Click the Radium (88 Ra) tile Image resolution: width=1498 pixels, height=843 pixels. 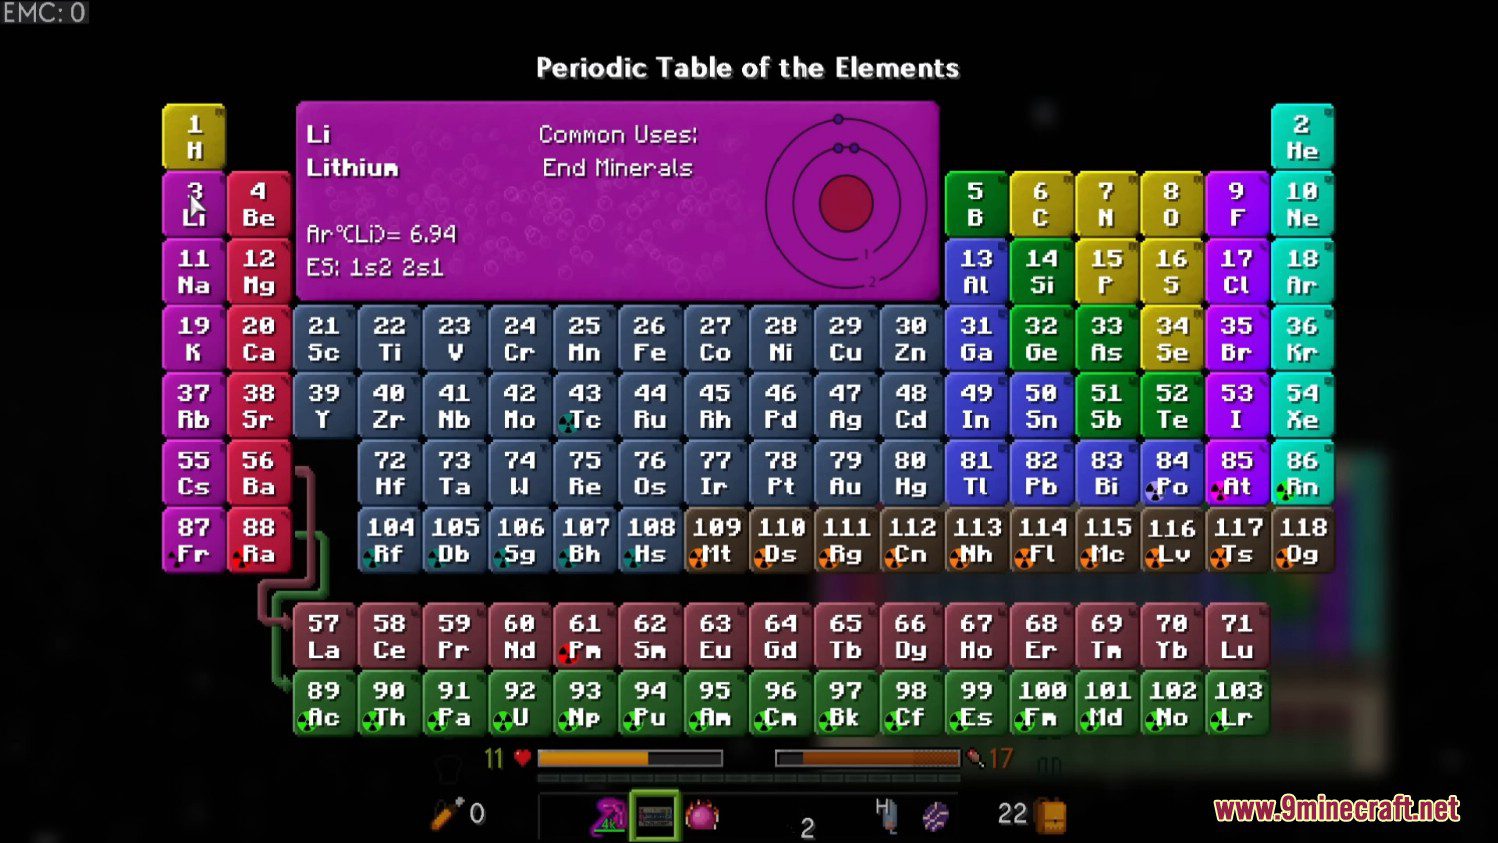[x=259, y=540]
